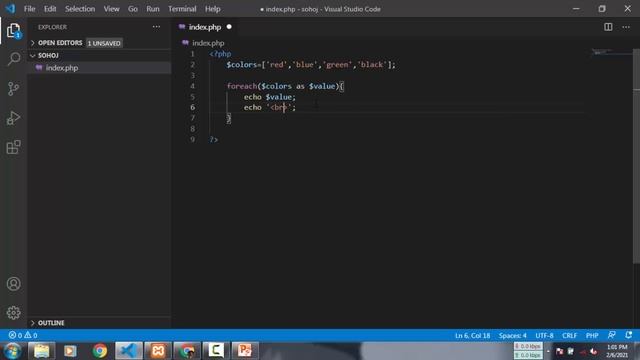Open XAMPP from the taskbar
Viewport: 640px width, 360px height.
coord(158,351)
